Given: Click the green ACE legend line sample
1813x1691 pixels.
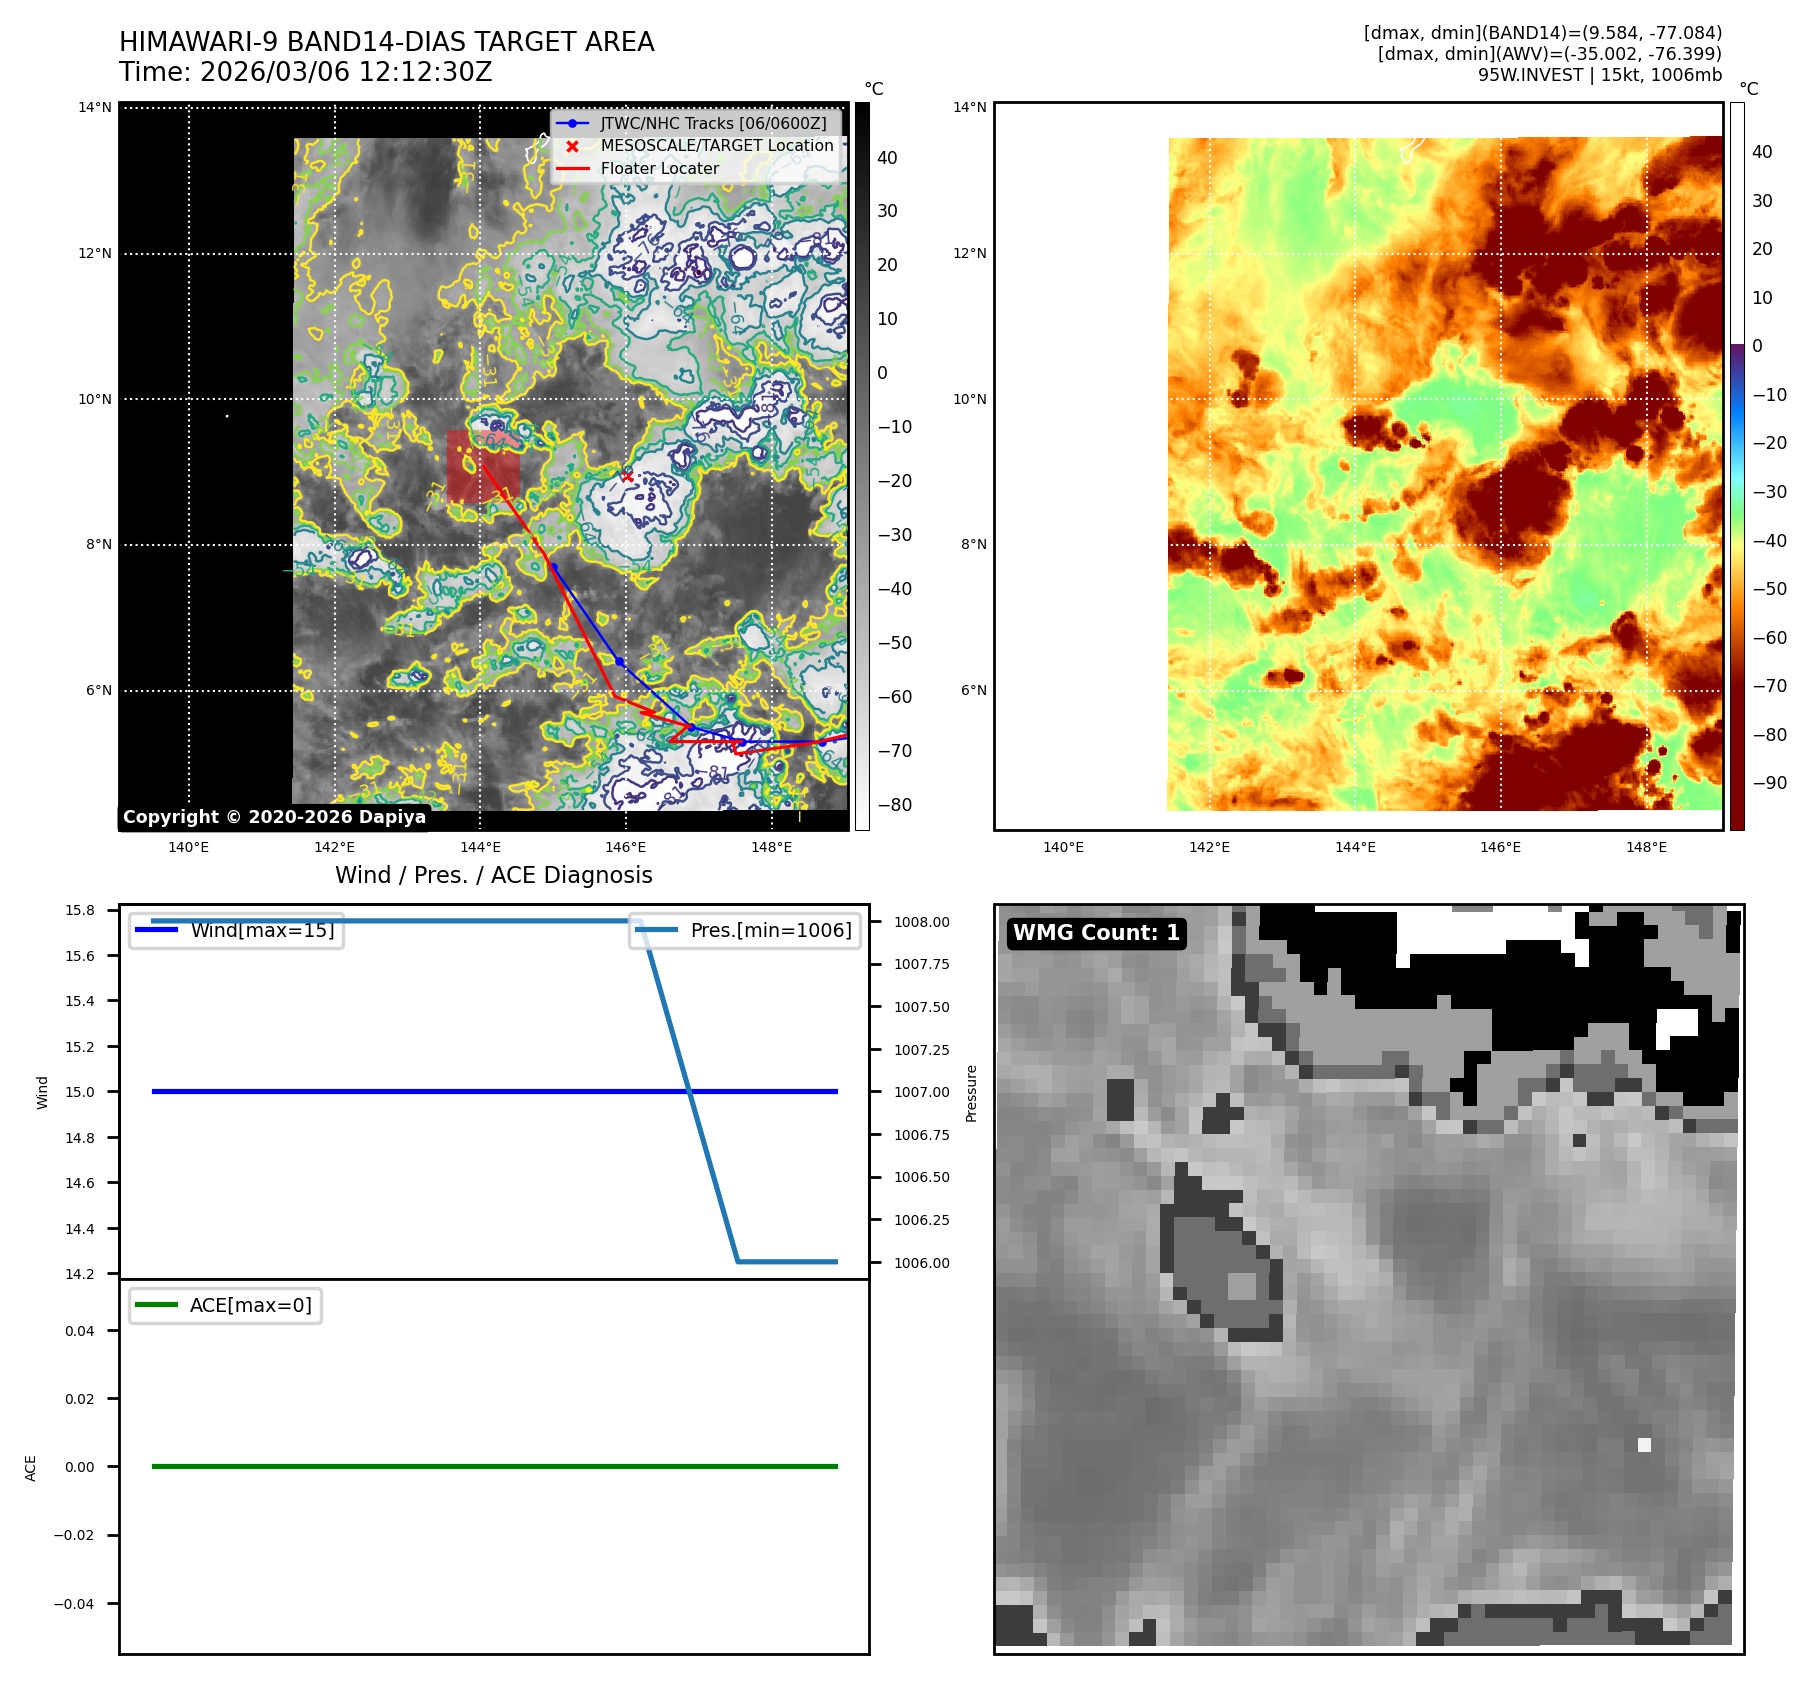Looking at the screenshot, I should coord(155,1305).
